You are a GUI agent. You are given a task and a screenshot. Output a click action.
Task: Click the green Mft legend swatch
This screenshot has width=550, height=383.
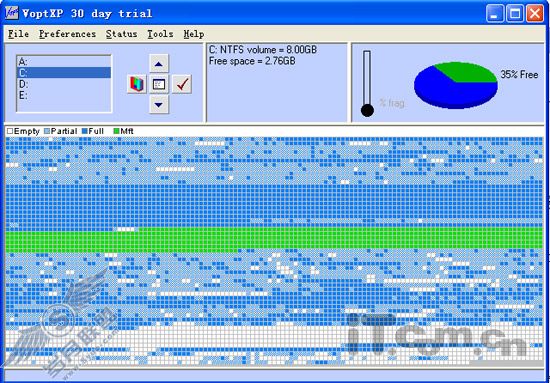pyautogui.click(x=116, y=132)
